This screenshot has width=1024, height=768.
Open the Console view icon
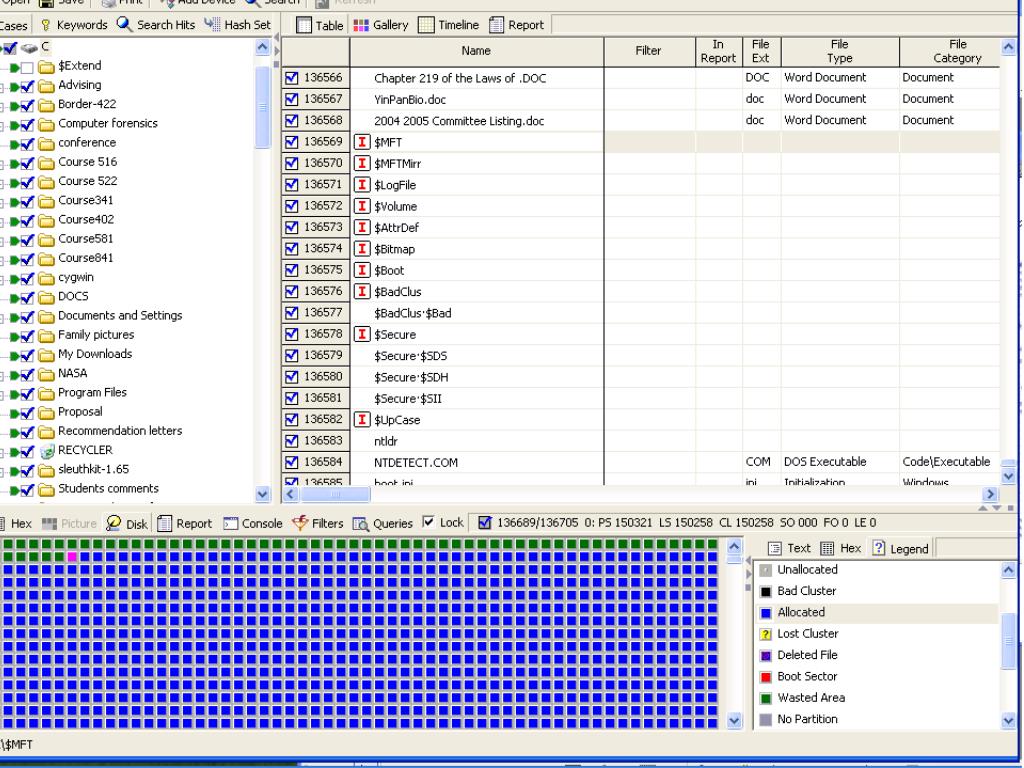pos(231,524)
